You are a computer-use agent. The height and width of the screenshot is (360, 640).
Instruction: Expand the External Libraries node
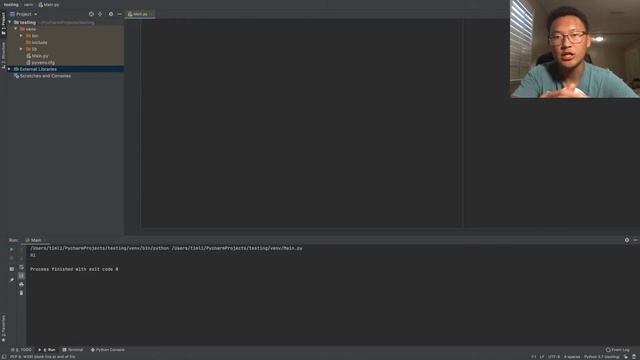pyautogui.click(x=9, y=69)
